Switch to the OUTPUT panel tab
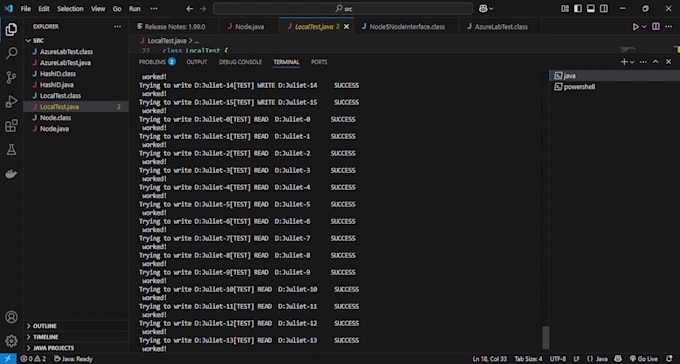The image size is (680, 364). click(x=196, y=62)
